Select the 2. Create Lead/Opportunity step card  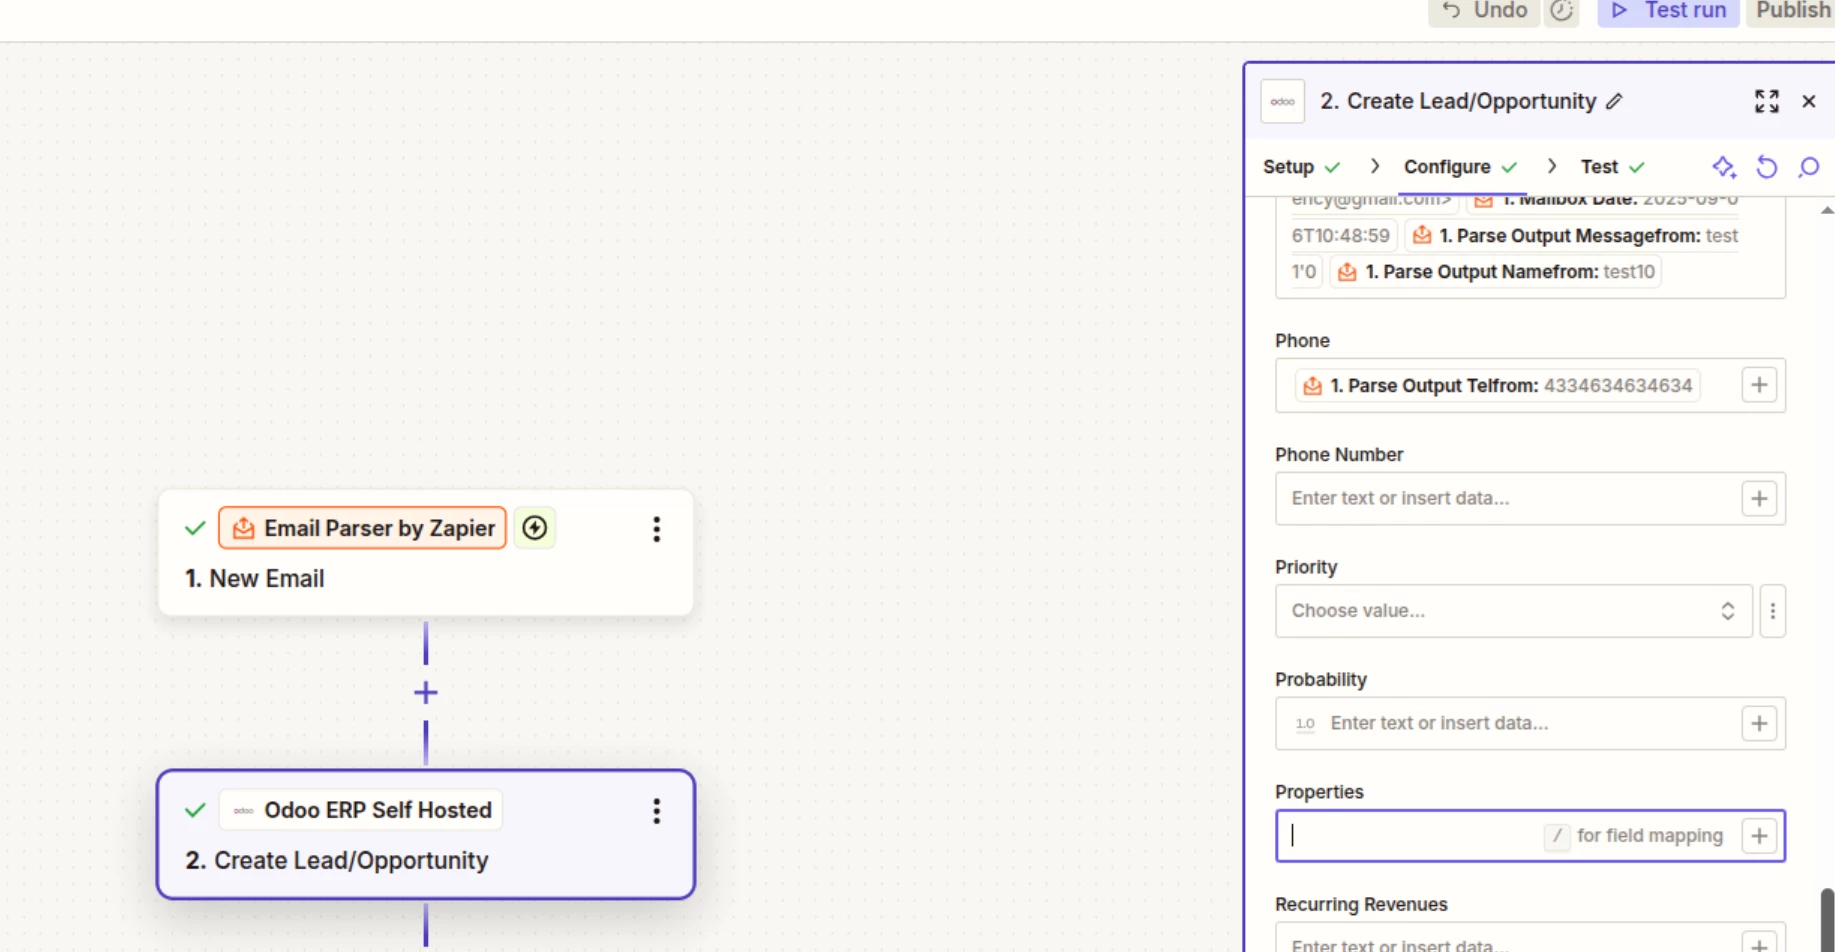(x=426, y=834)
